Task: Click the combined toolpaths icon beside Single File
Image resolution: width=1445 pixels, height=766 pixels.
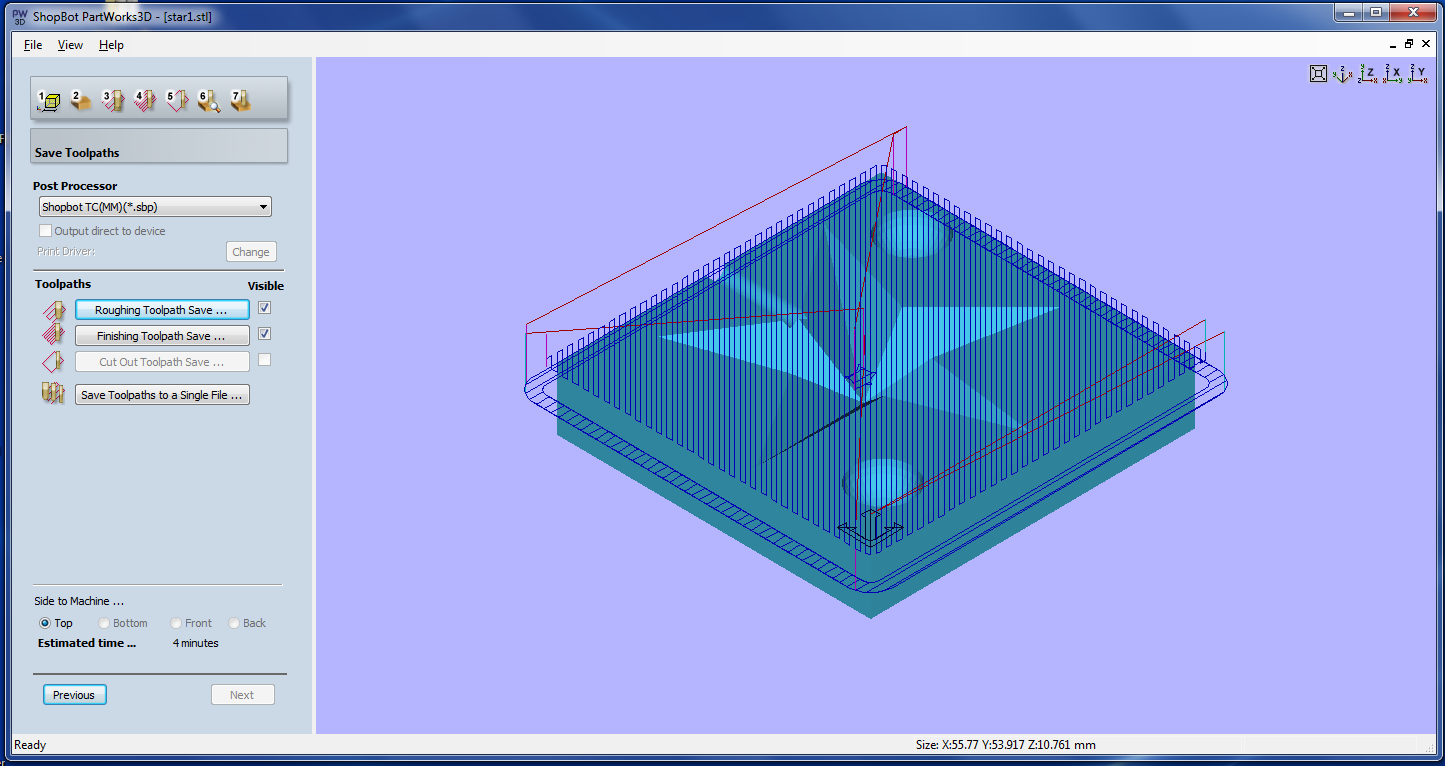Action: click(x=53, y=394)
